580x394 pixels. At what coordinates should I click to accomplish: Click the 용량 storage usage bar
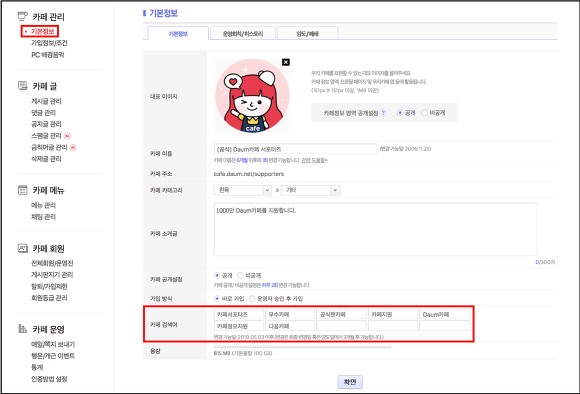point(302,347)
